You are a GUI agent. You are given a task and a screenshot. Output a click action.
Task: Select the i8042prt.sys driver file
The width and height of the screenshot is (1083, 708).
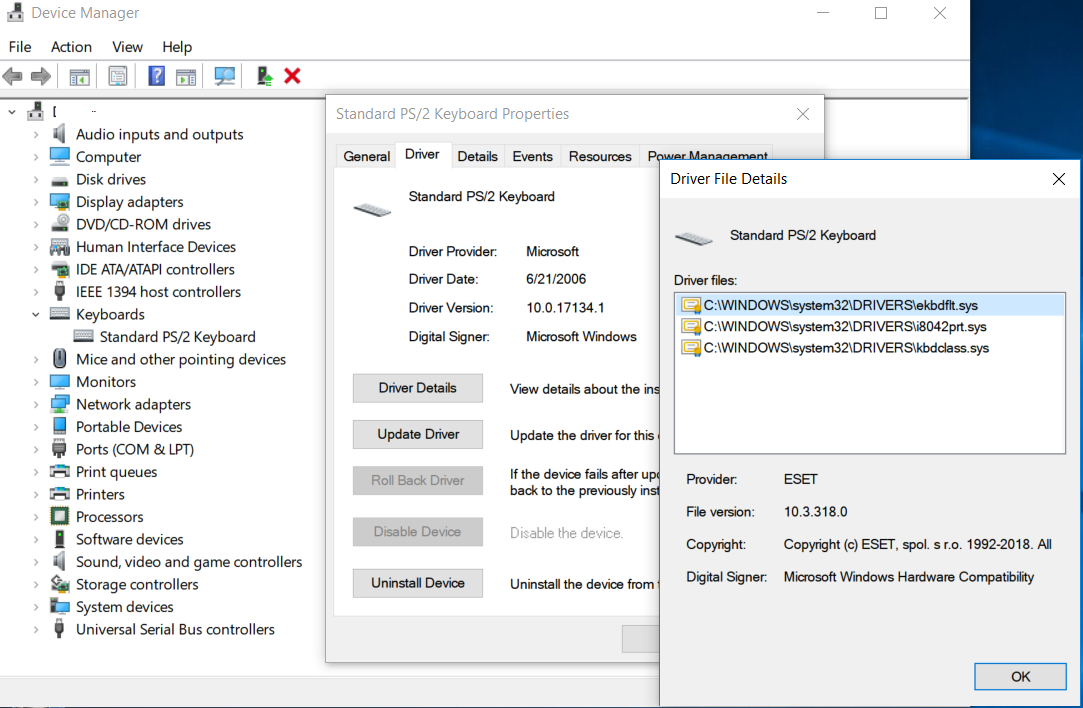tap(870, 327)
